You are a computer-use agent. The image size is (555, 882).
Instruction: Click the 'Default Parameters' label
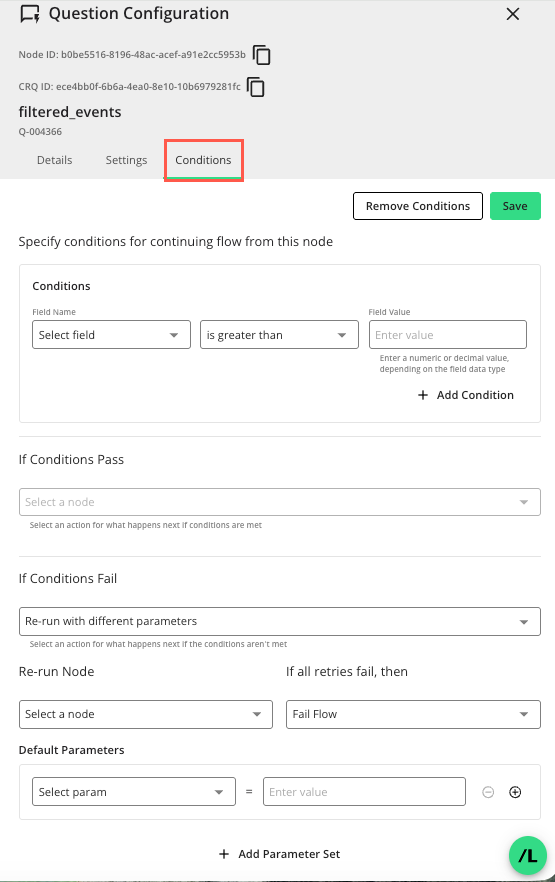71,750
